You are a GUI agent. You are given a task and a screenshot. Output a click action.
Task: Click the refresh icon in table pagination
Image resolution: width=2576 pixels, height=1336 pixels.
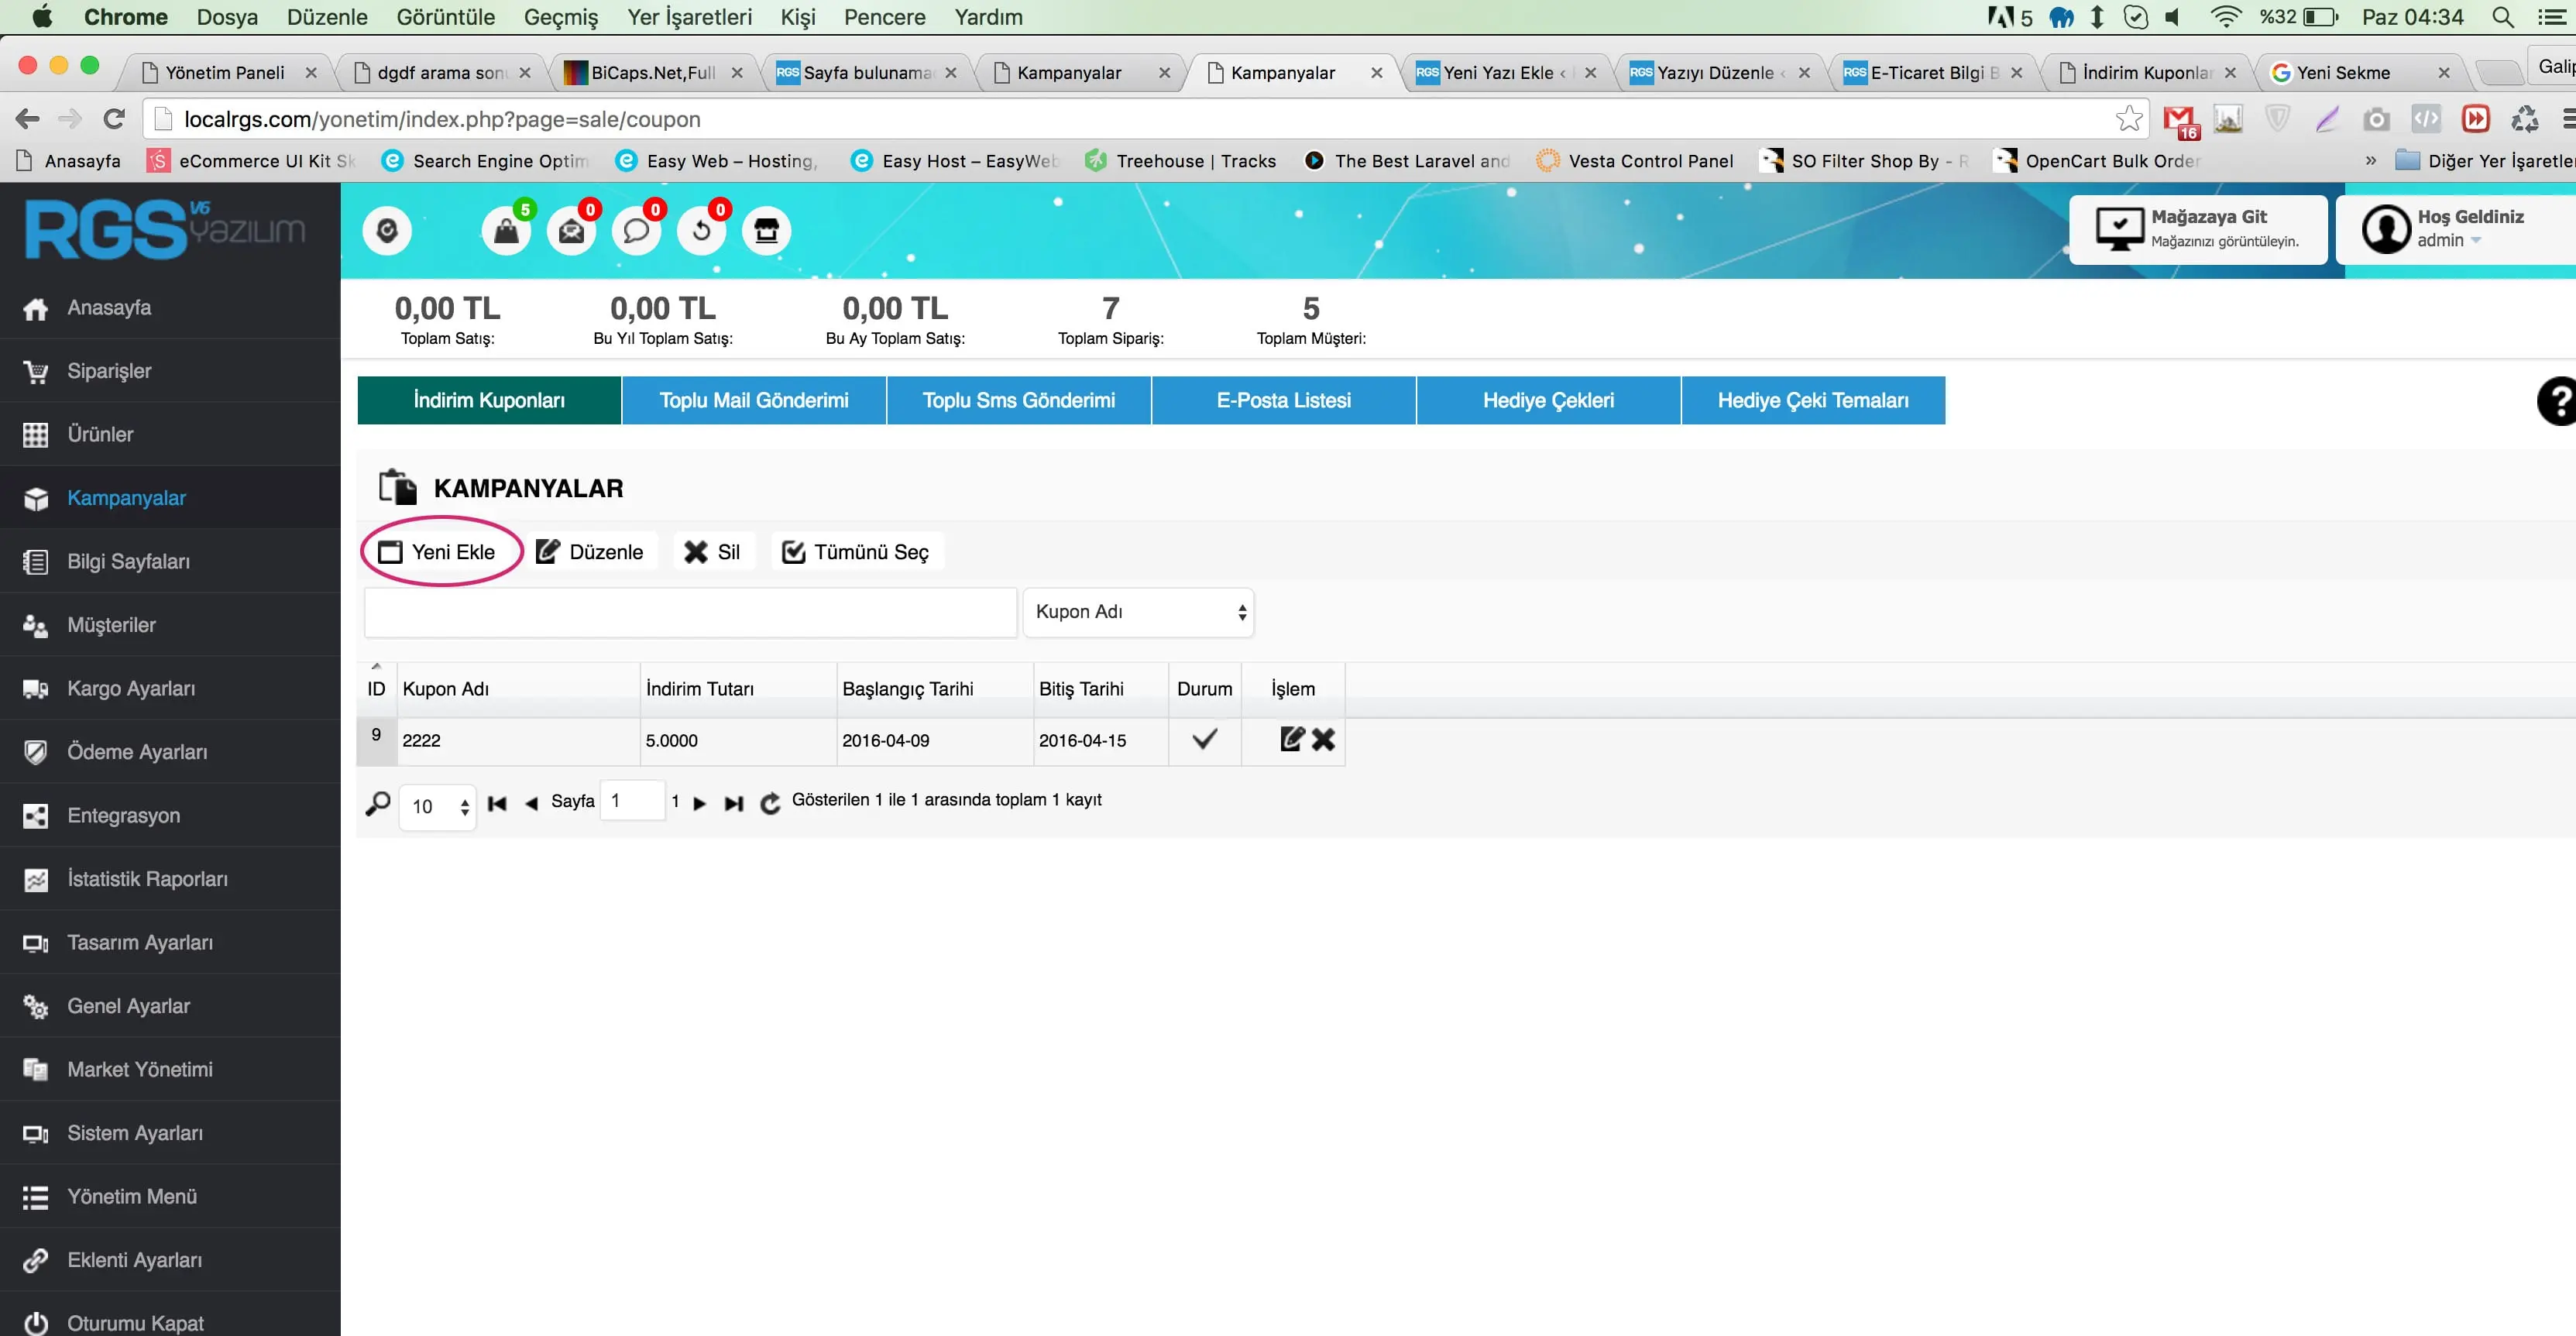[770, 803]
